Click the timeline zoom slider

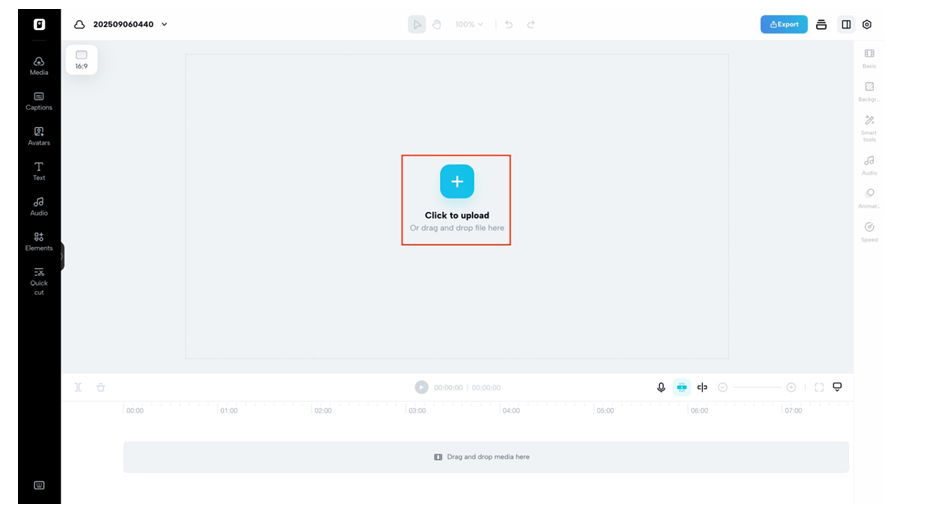[756, 387]
